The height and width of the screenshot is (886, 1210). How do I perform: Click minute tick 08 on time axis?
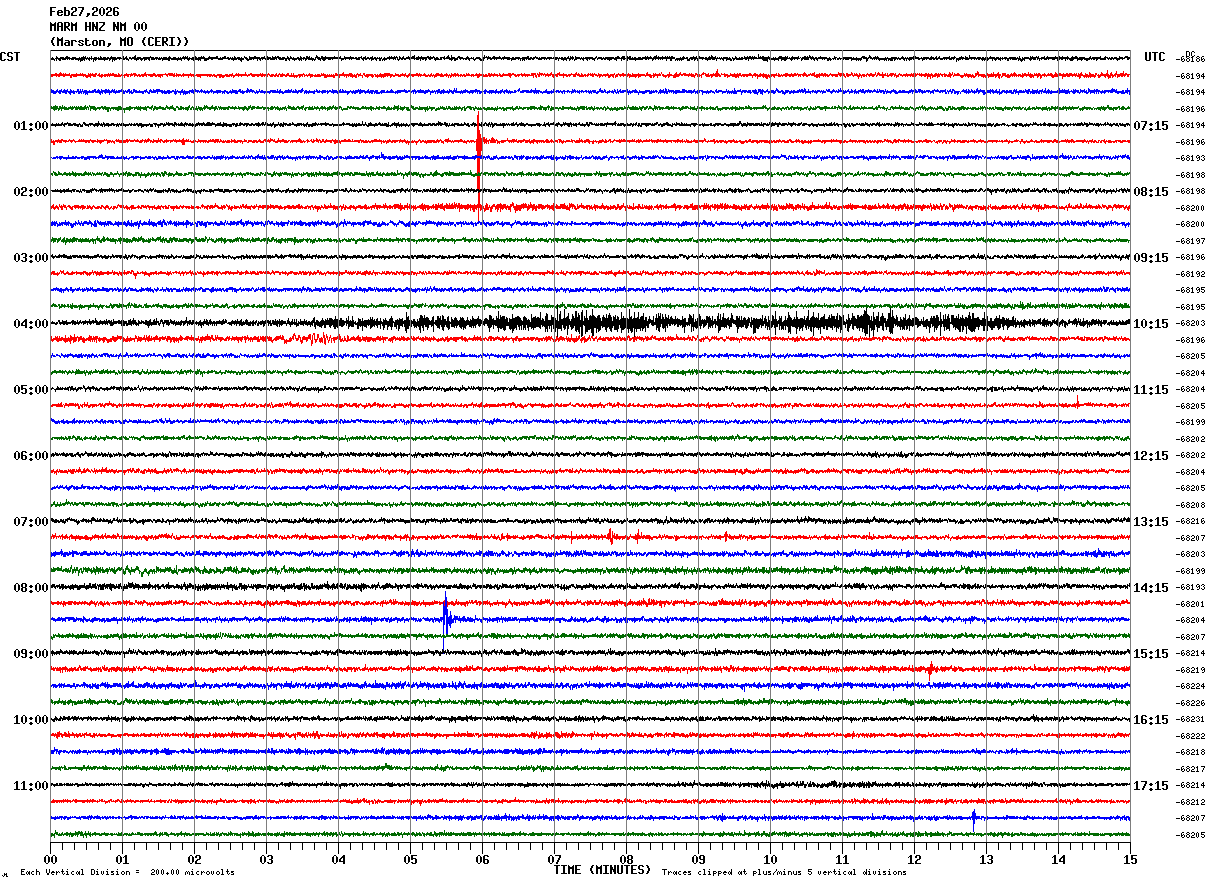[x=626, y=859]
